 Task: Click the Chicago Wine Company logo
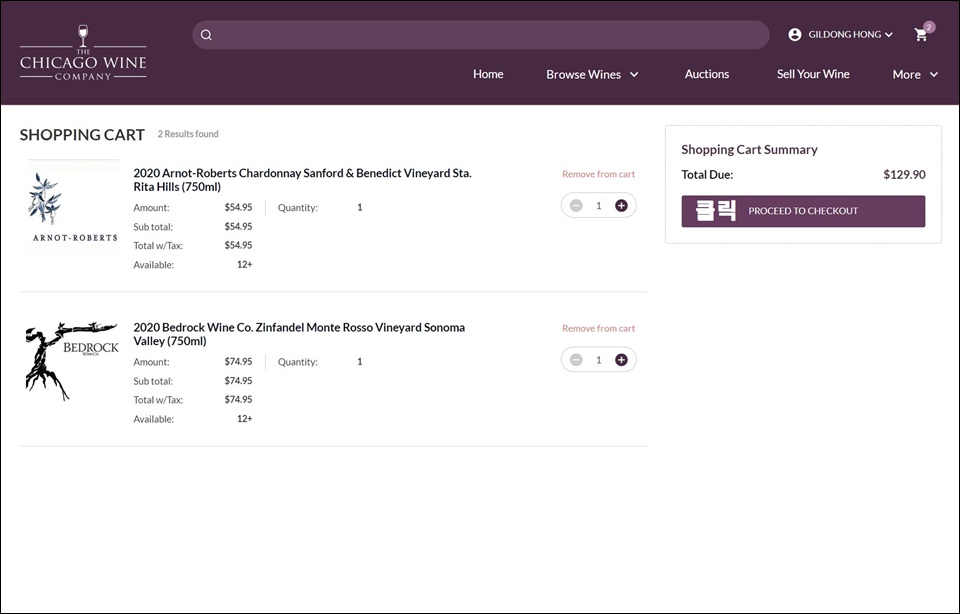(x=83, y=53)
